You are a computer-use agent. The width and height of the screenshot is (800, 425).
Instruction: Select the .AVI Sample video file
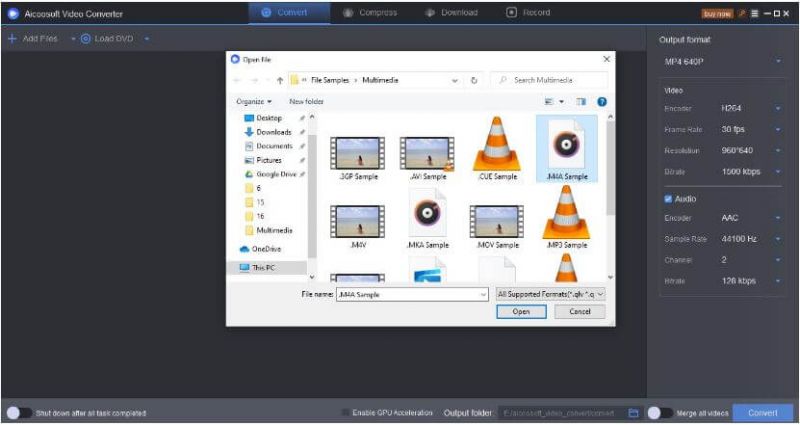[x=428, y=158]
